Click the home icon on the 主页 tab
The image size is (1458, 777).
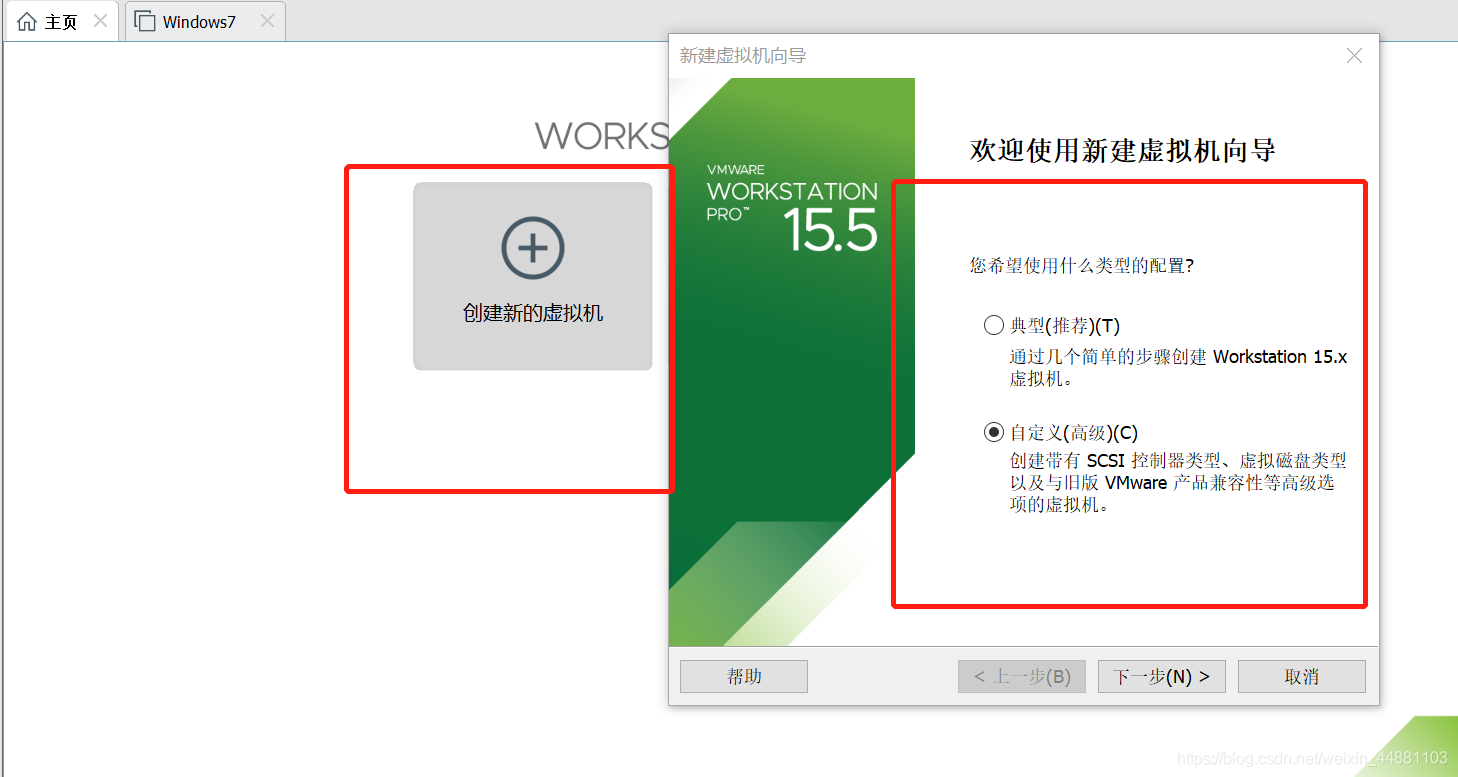[x=27, y=21]
